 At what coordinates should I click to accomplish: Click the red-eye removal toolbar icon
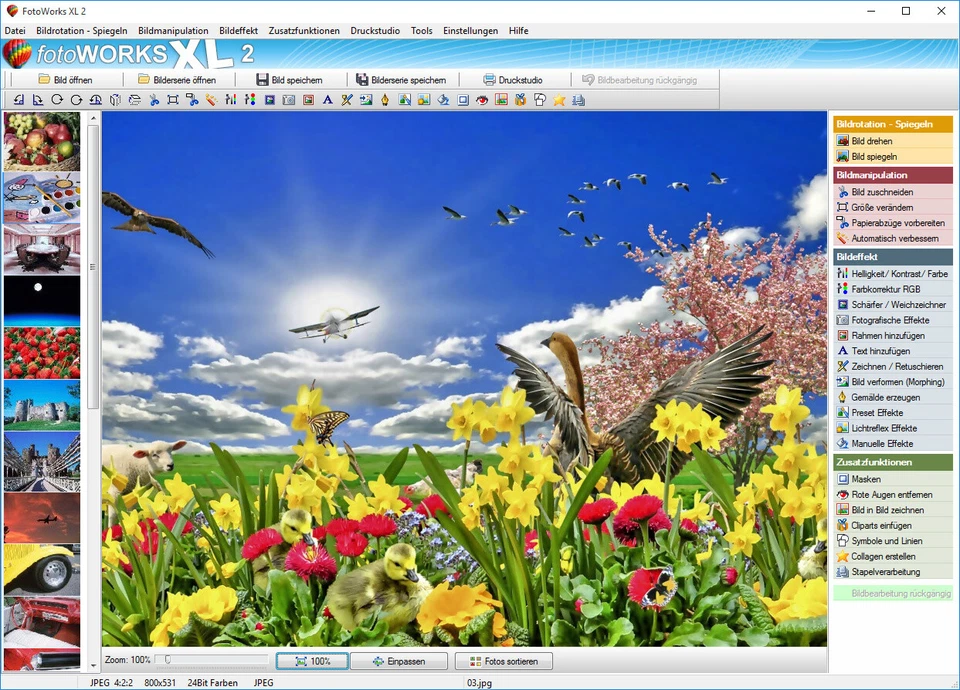481,99
